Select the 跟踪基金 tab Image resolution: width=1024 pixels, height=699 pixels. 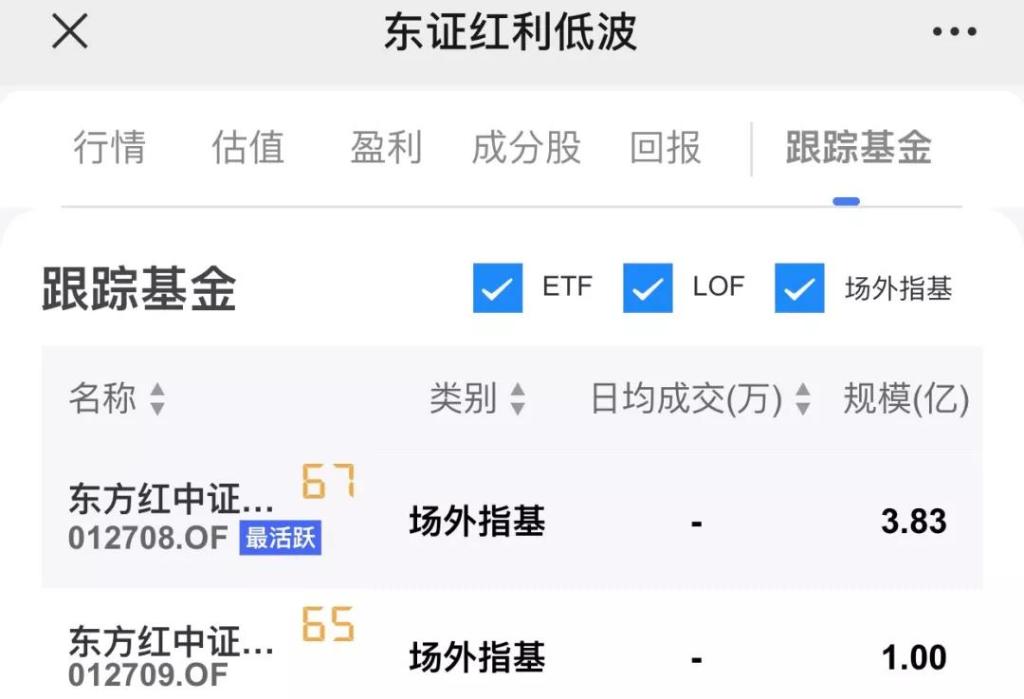pos(858,147)
